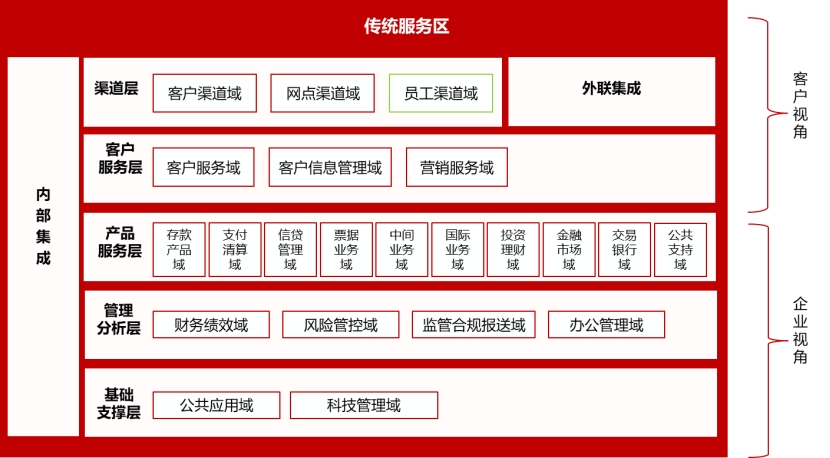The height and width of the screenshot is (458, 830).
Task: Select the 外联集成 block
Action: tap(611, 91)
